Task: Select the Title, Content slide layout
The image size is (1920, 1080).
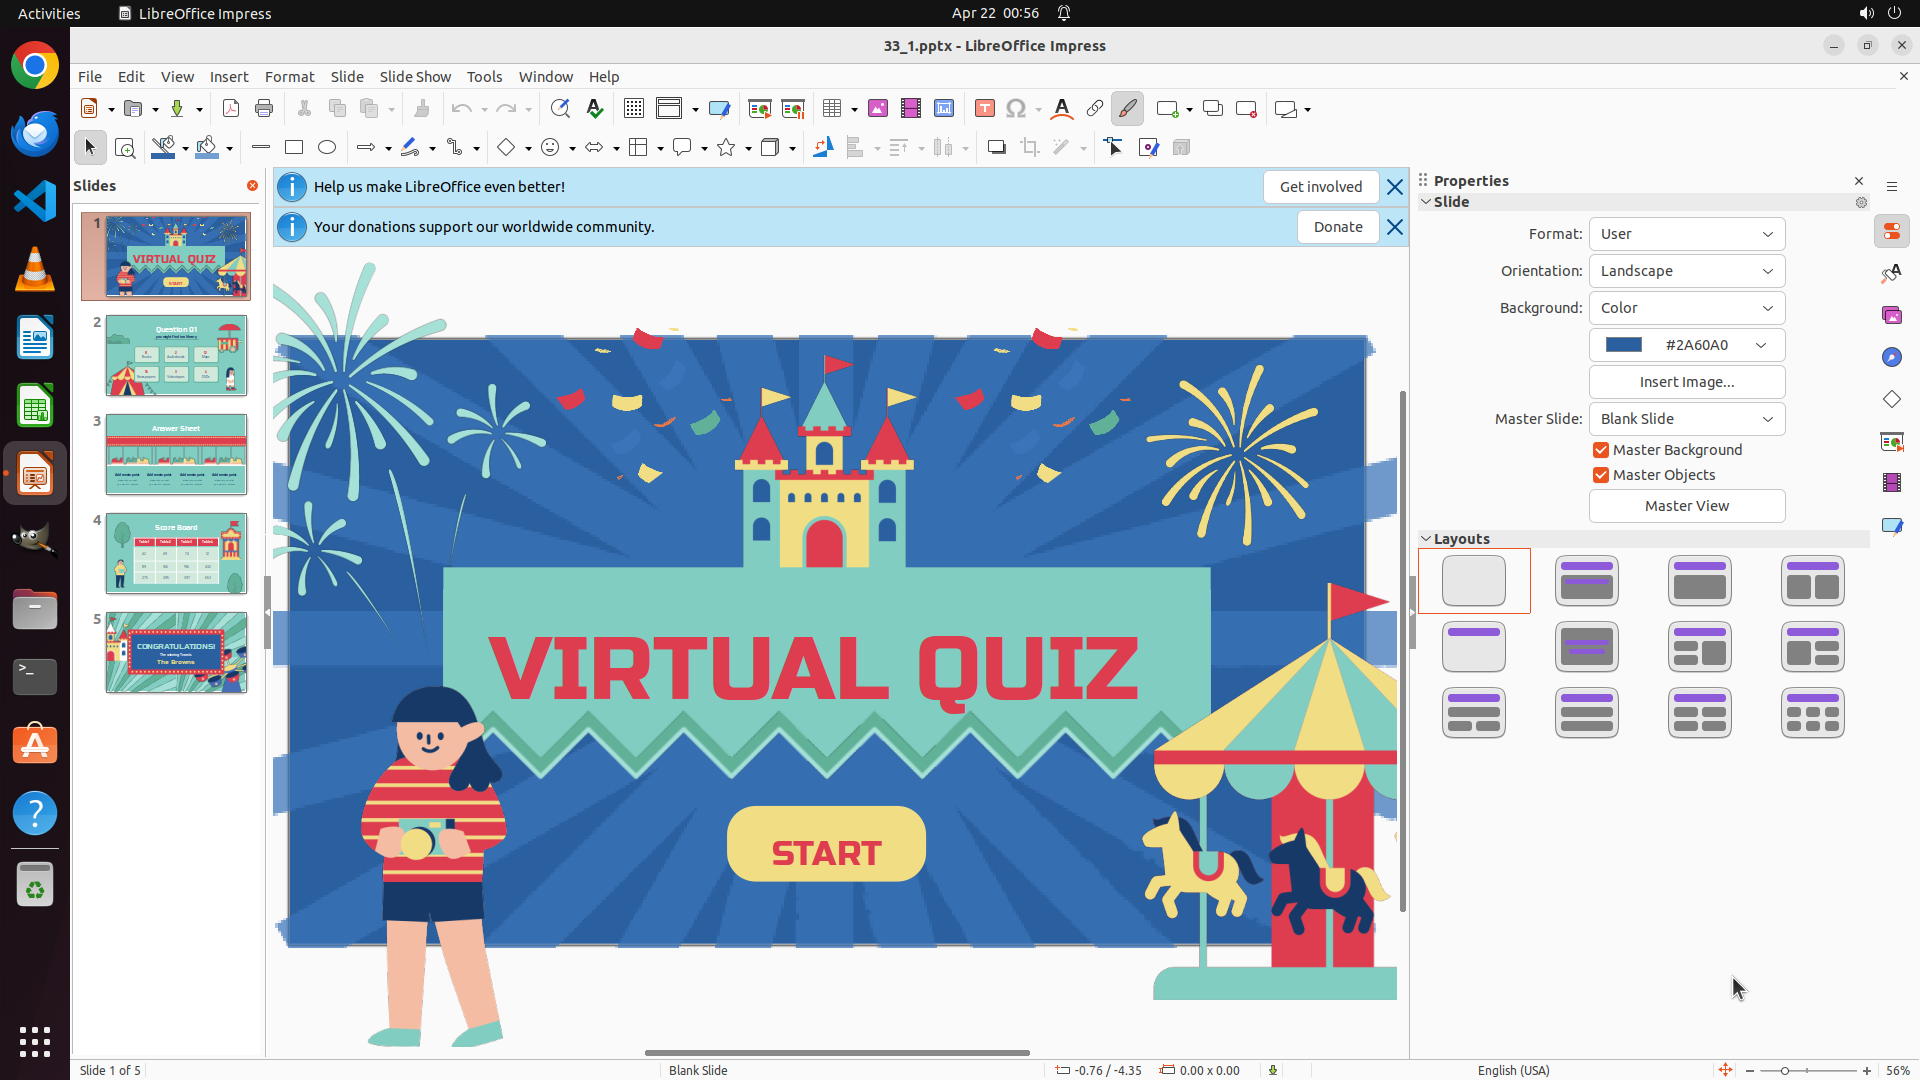Action: [x=1699, y=581]
